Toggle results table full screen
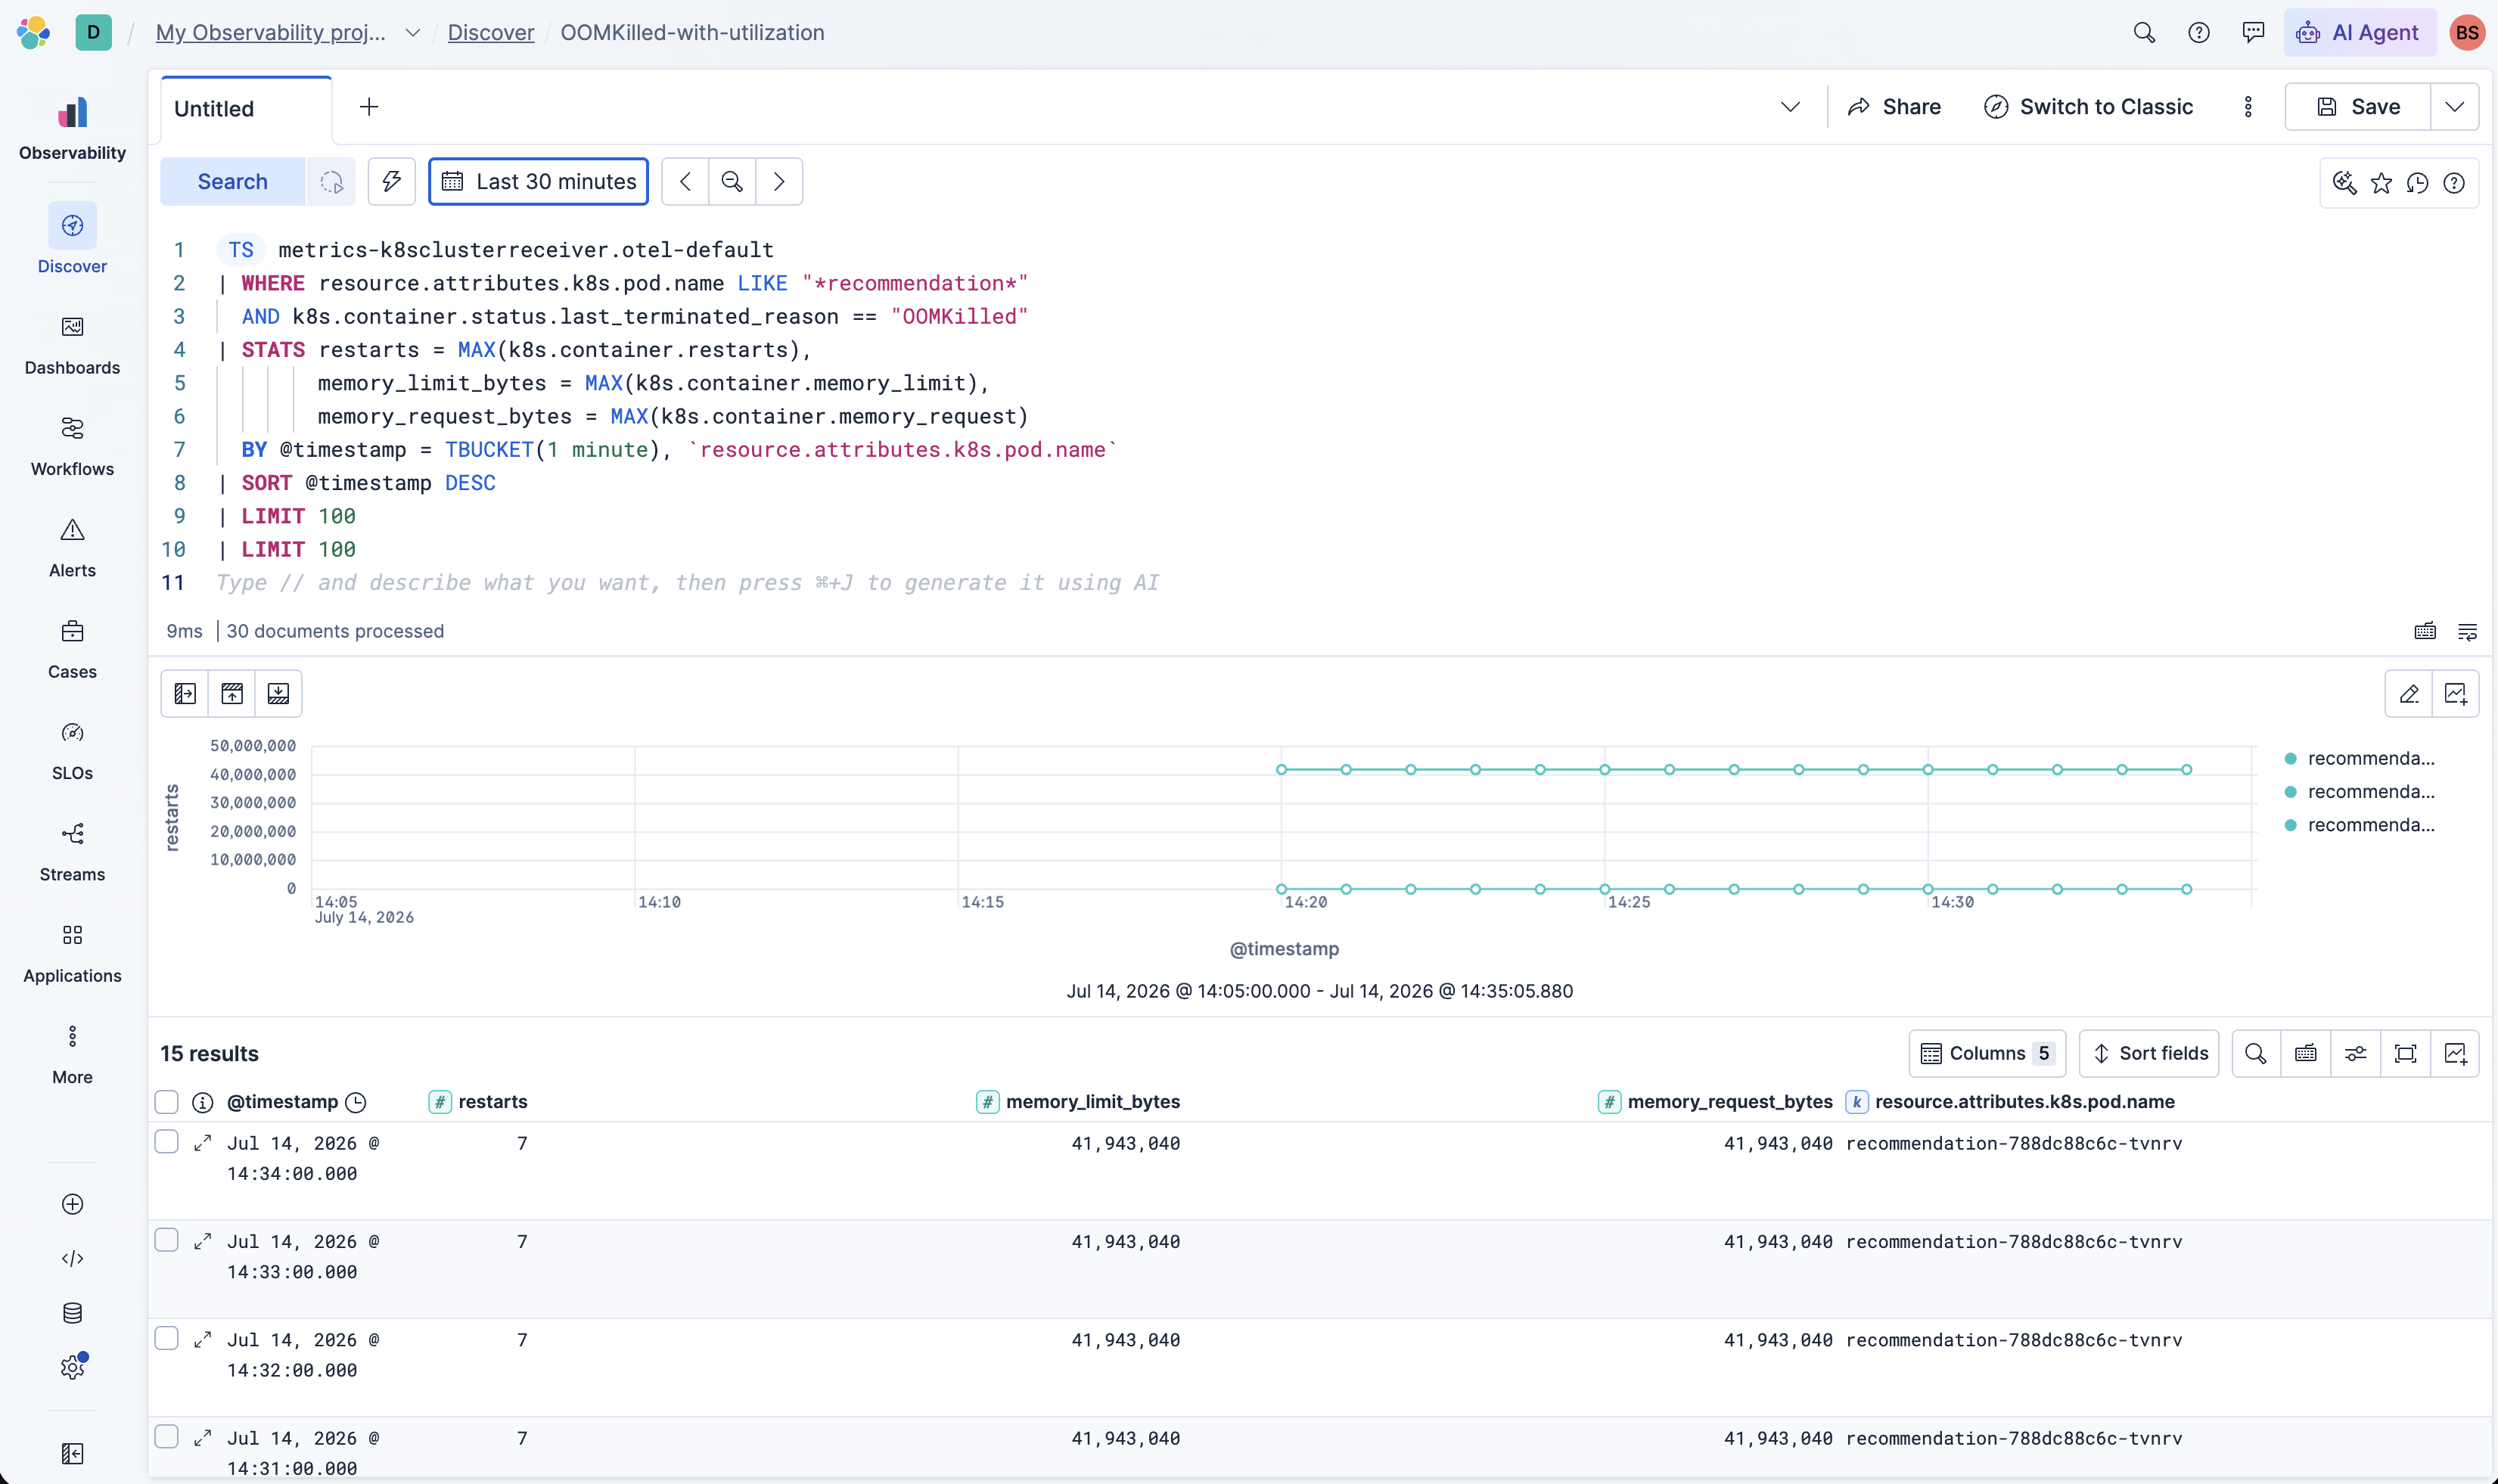Image resolution: width=2498 pixels, height=1484 pixels. [2405, 1053]
